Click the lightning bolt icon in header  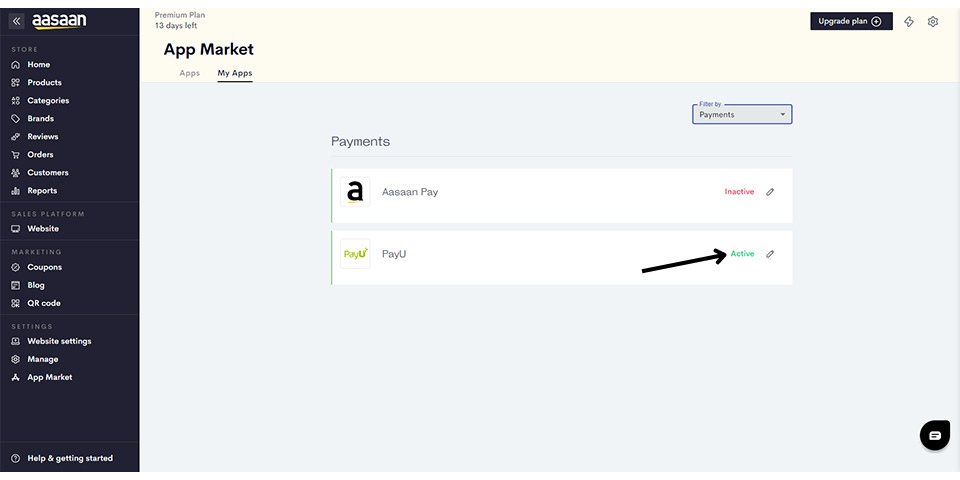pos(909,21)
